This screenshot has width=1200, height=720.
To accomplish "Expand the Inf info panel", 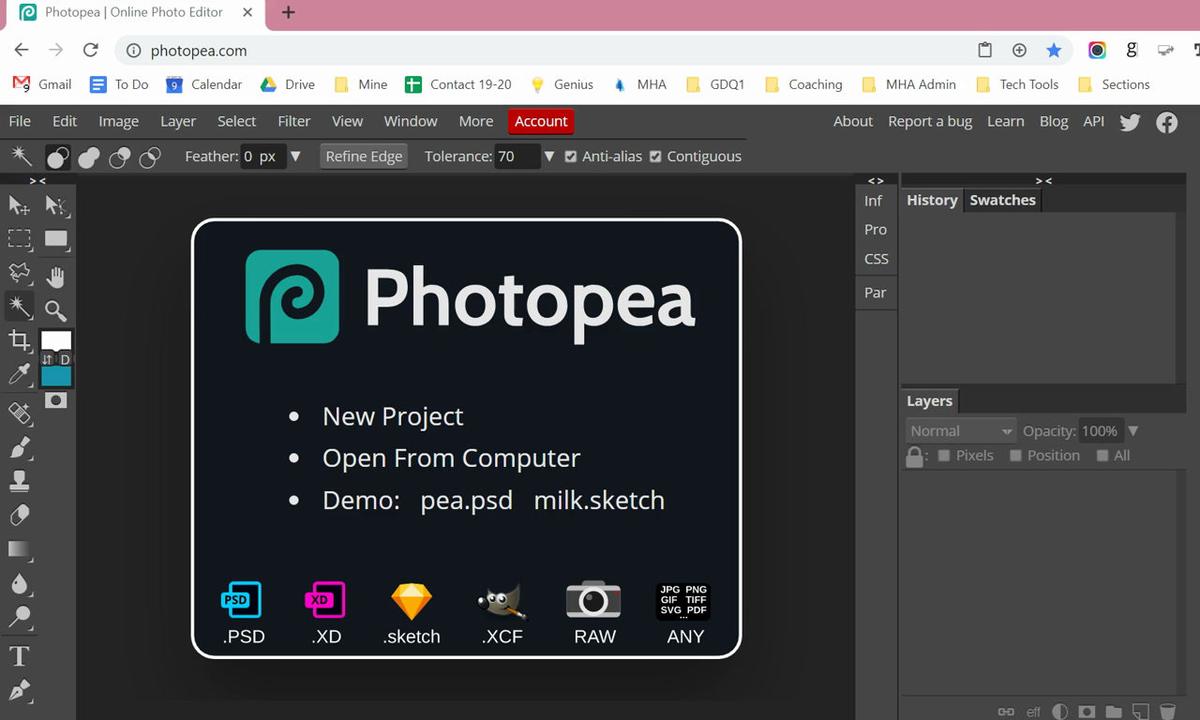I will pos(873,201).
